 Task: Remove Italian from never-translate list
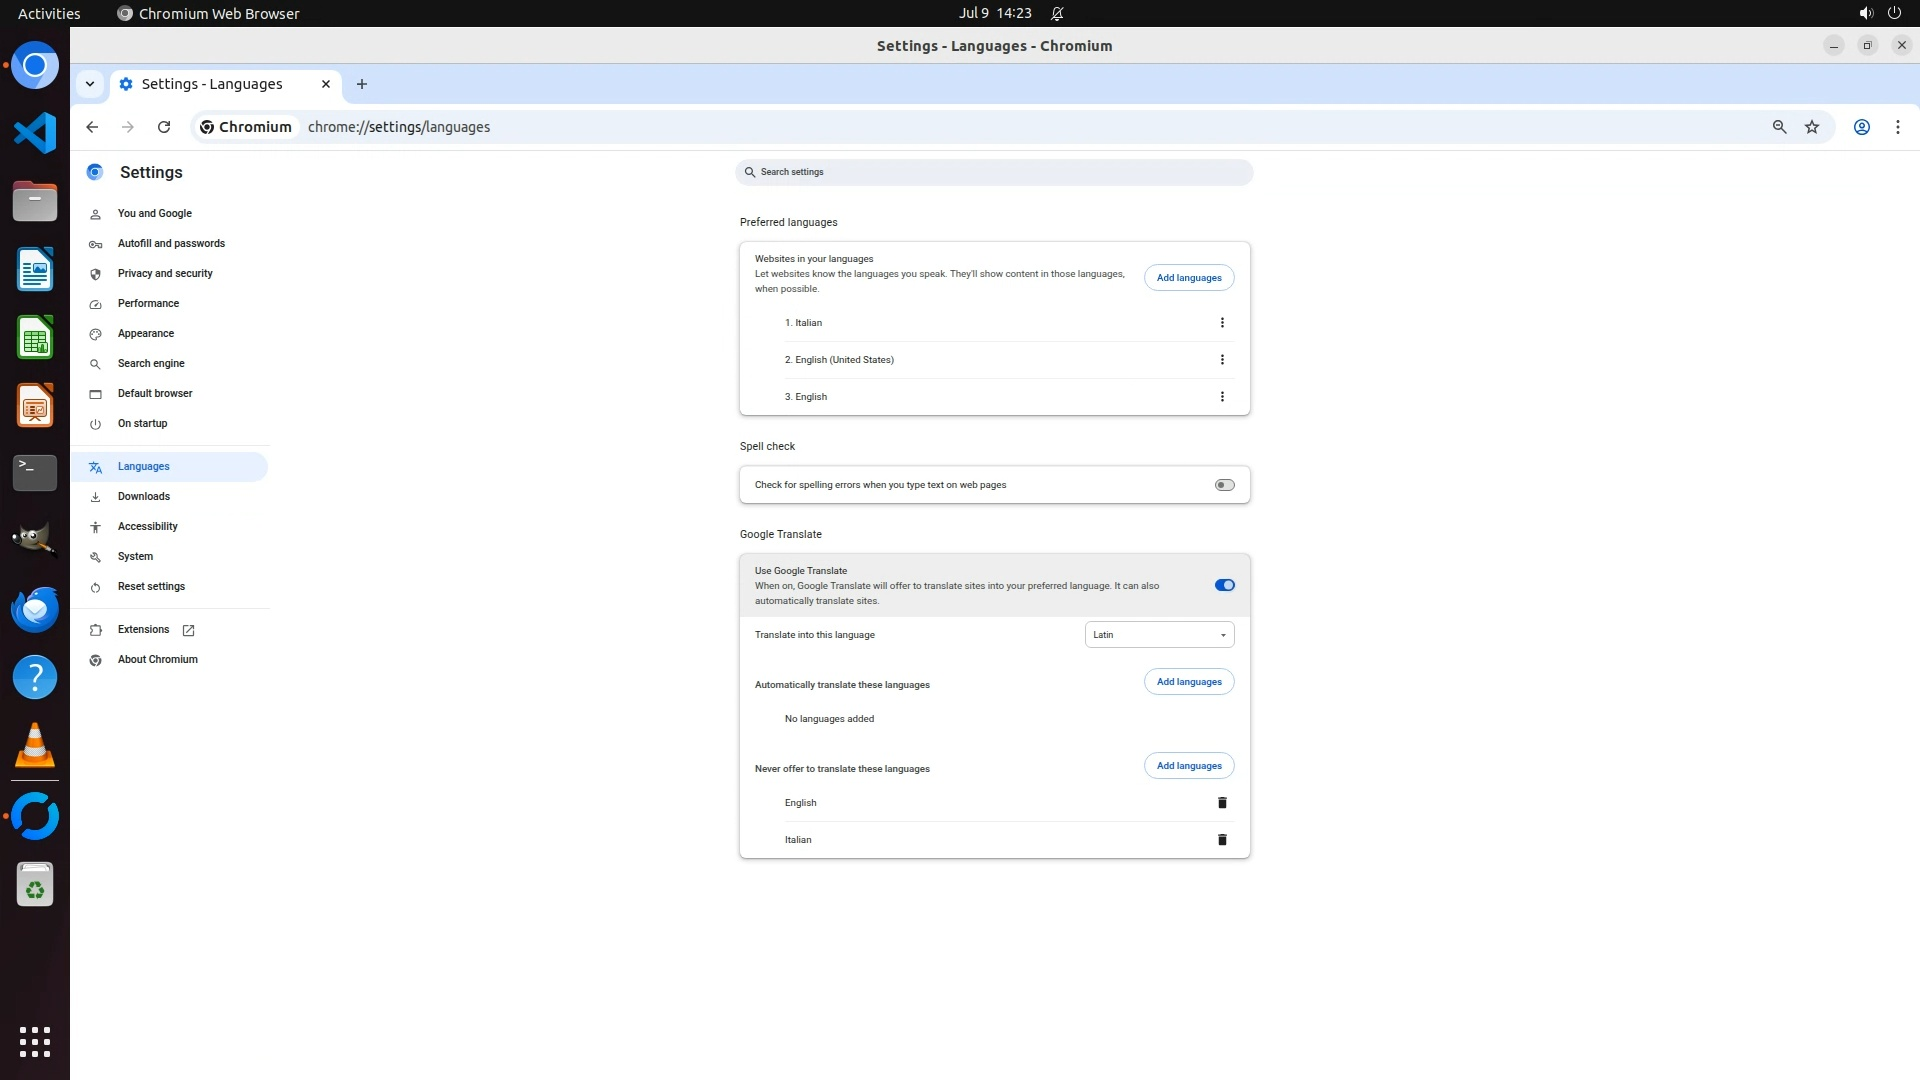1221,840
